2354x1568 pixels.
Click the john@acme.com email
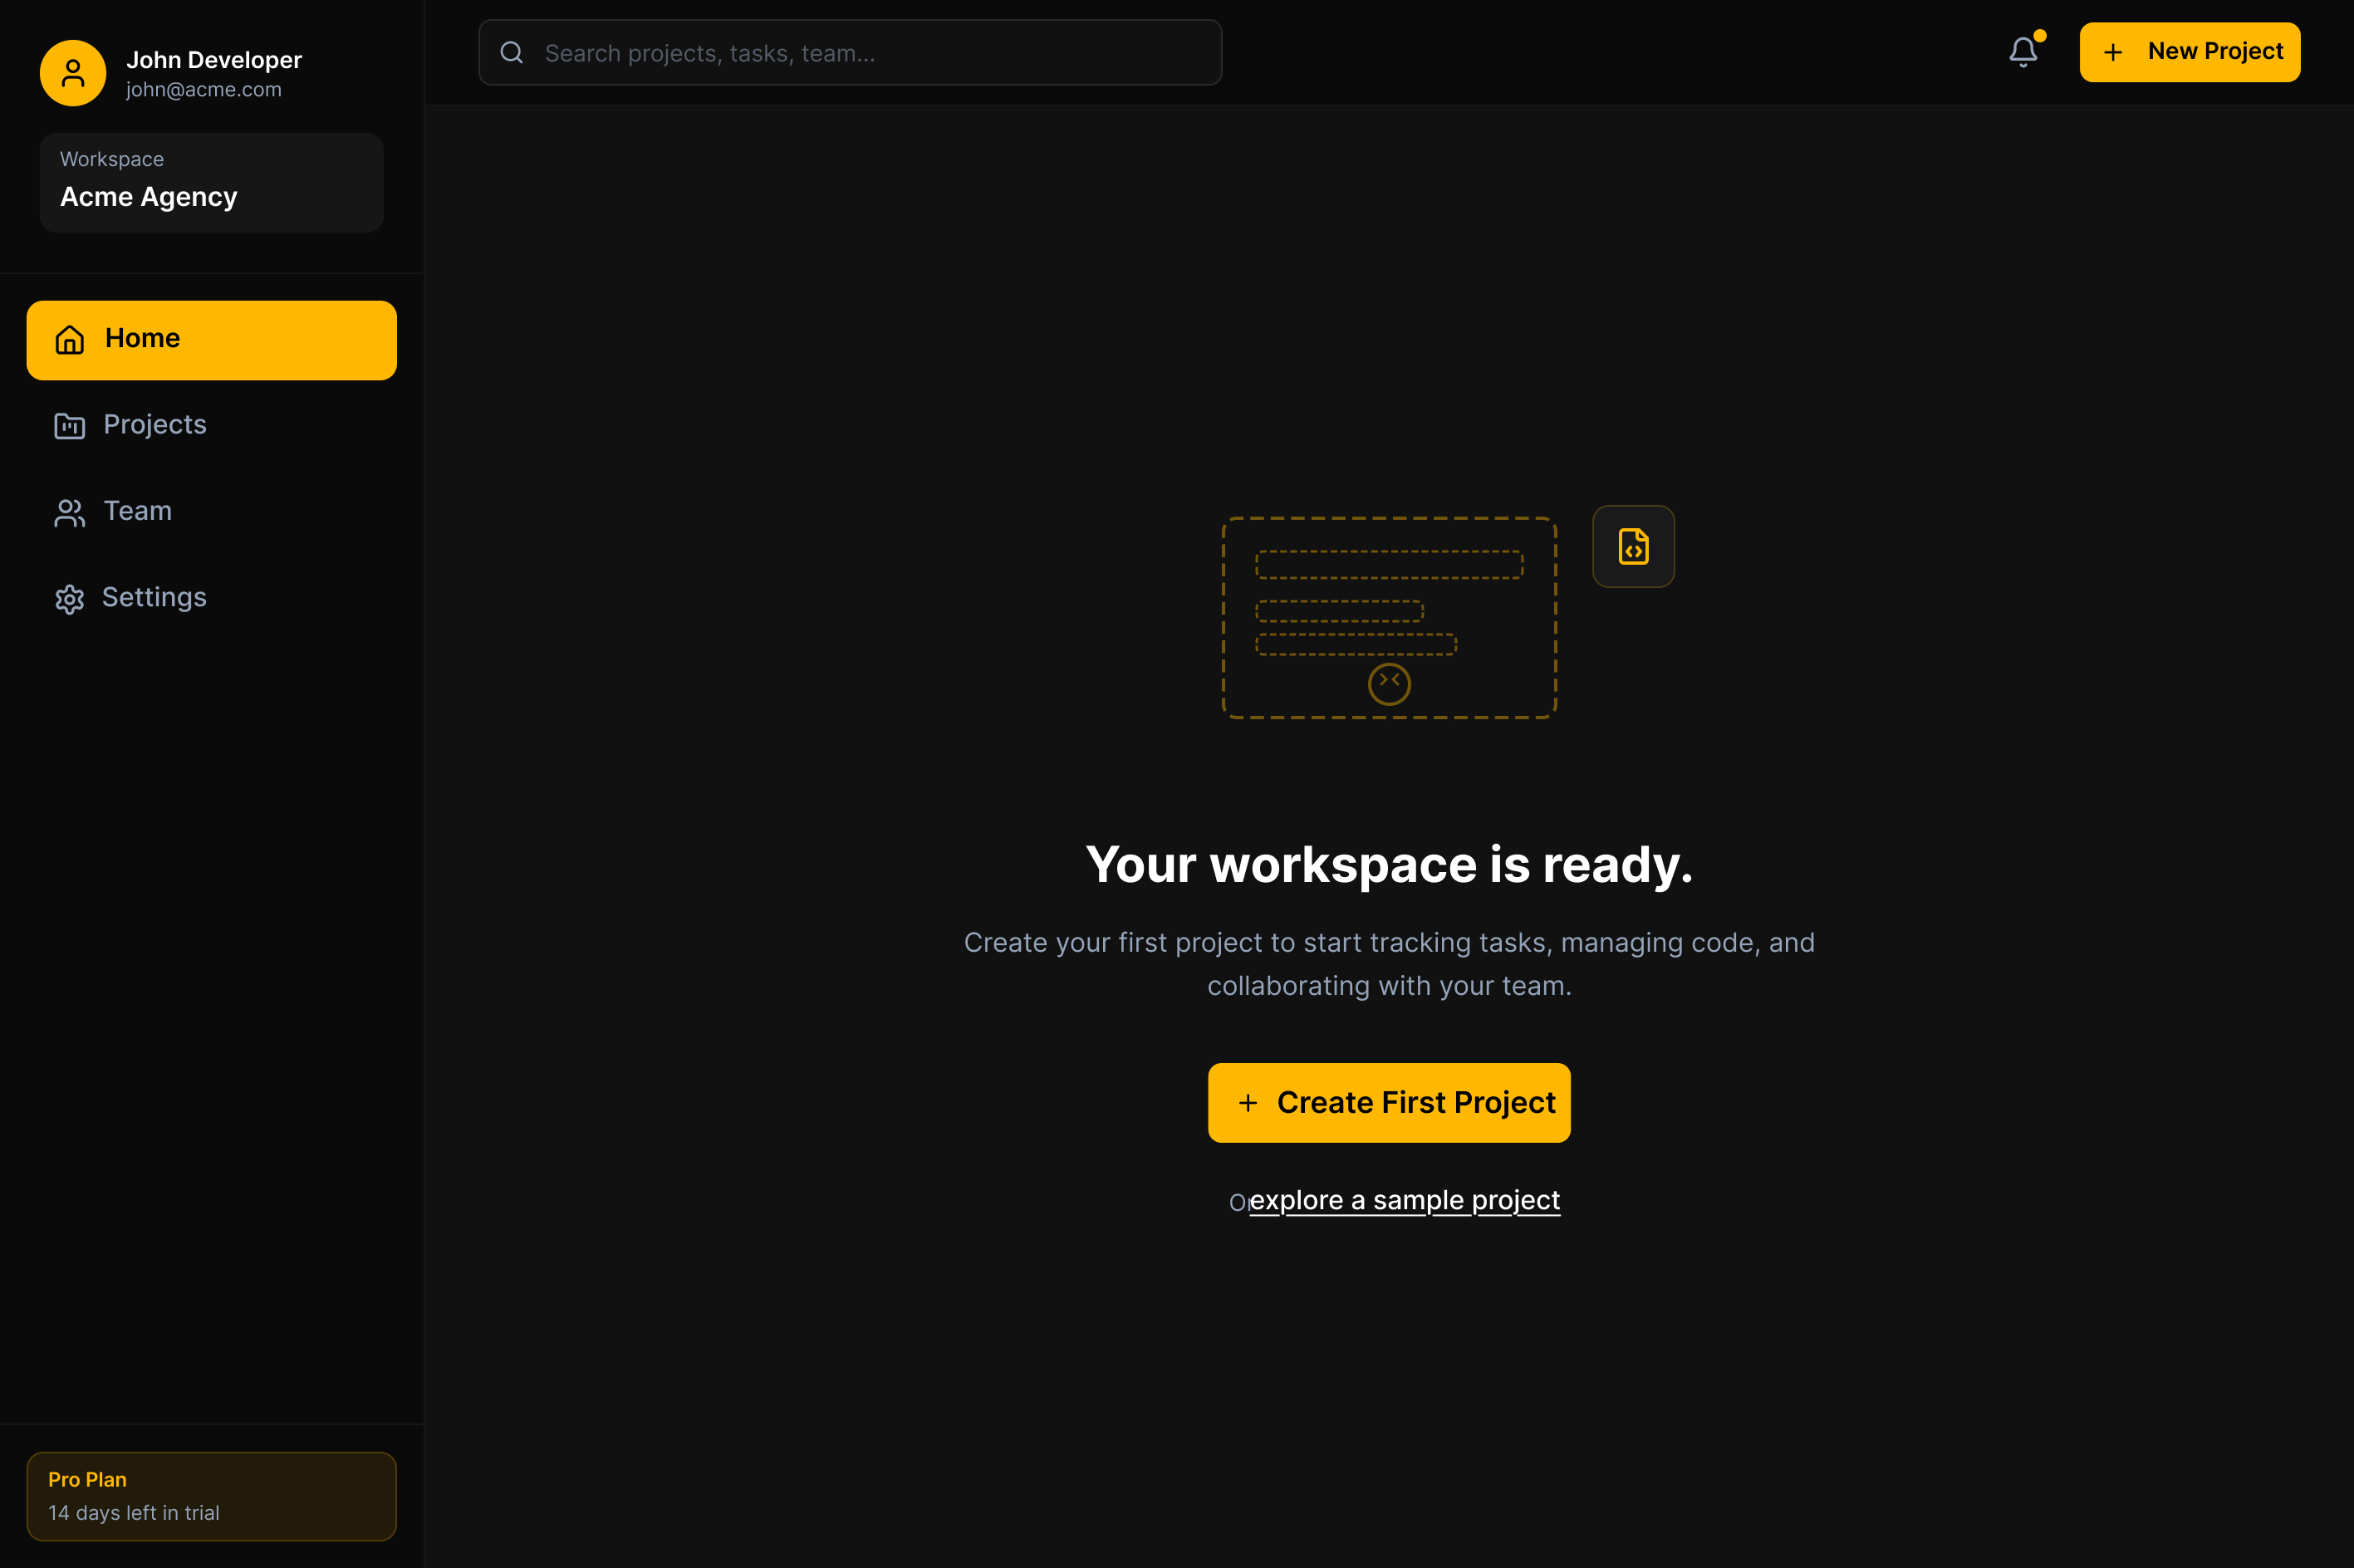(204, 90)
